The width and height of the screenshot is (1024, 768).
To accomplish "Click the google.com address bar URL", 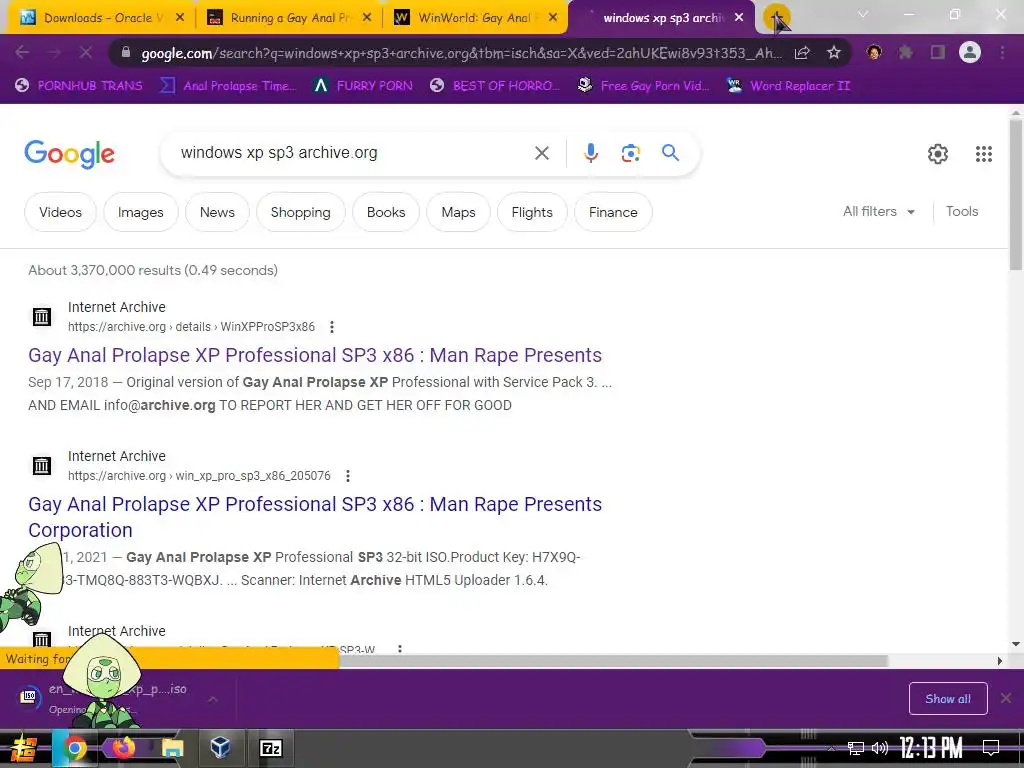I will click(460, 53).
